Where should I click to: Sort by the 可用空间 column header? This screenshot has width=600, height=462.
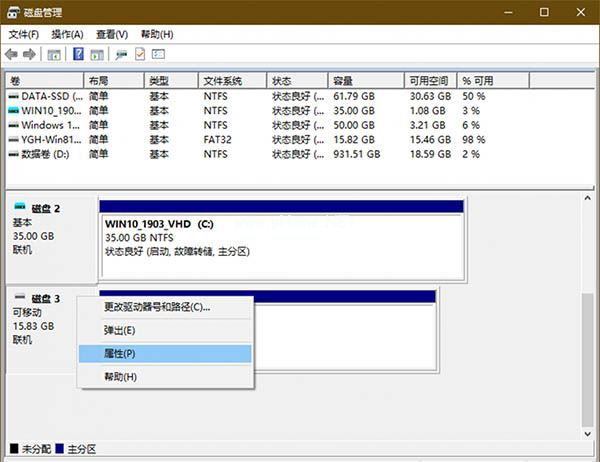tap(430, 81)
